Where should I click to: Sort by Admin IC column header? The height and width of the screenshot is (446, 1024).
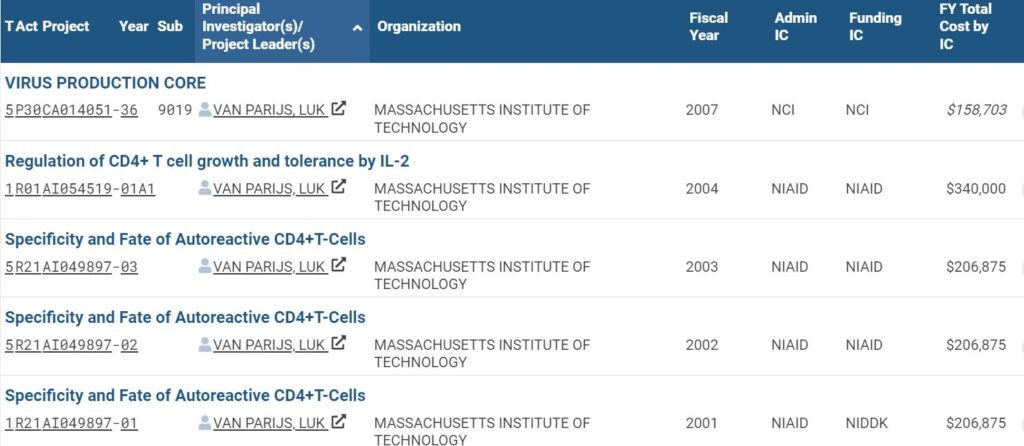coord(795,27)
